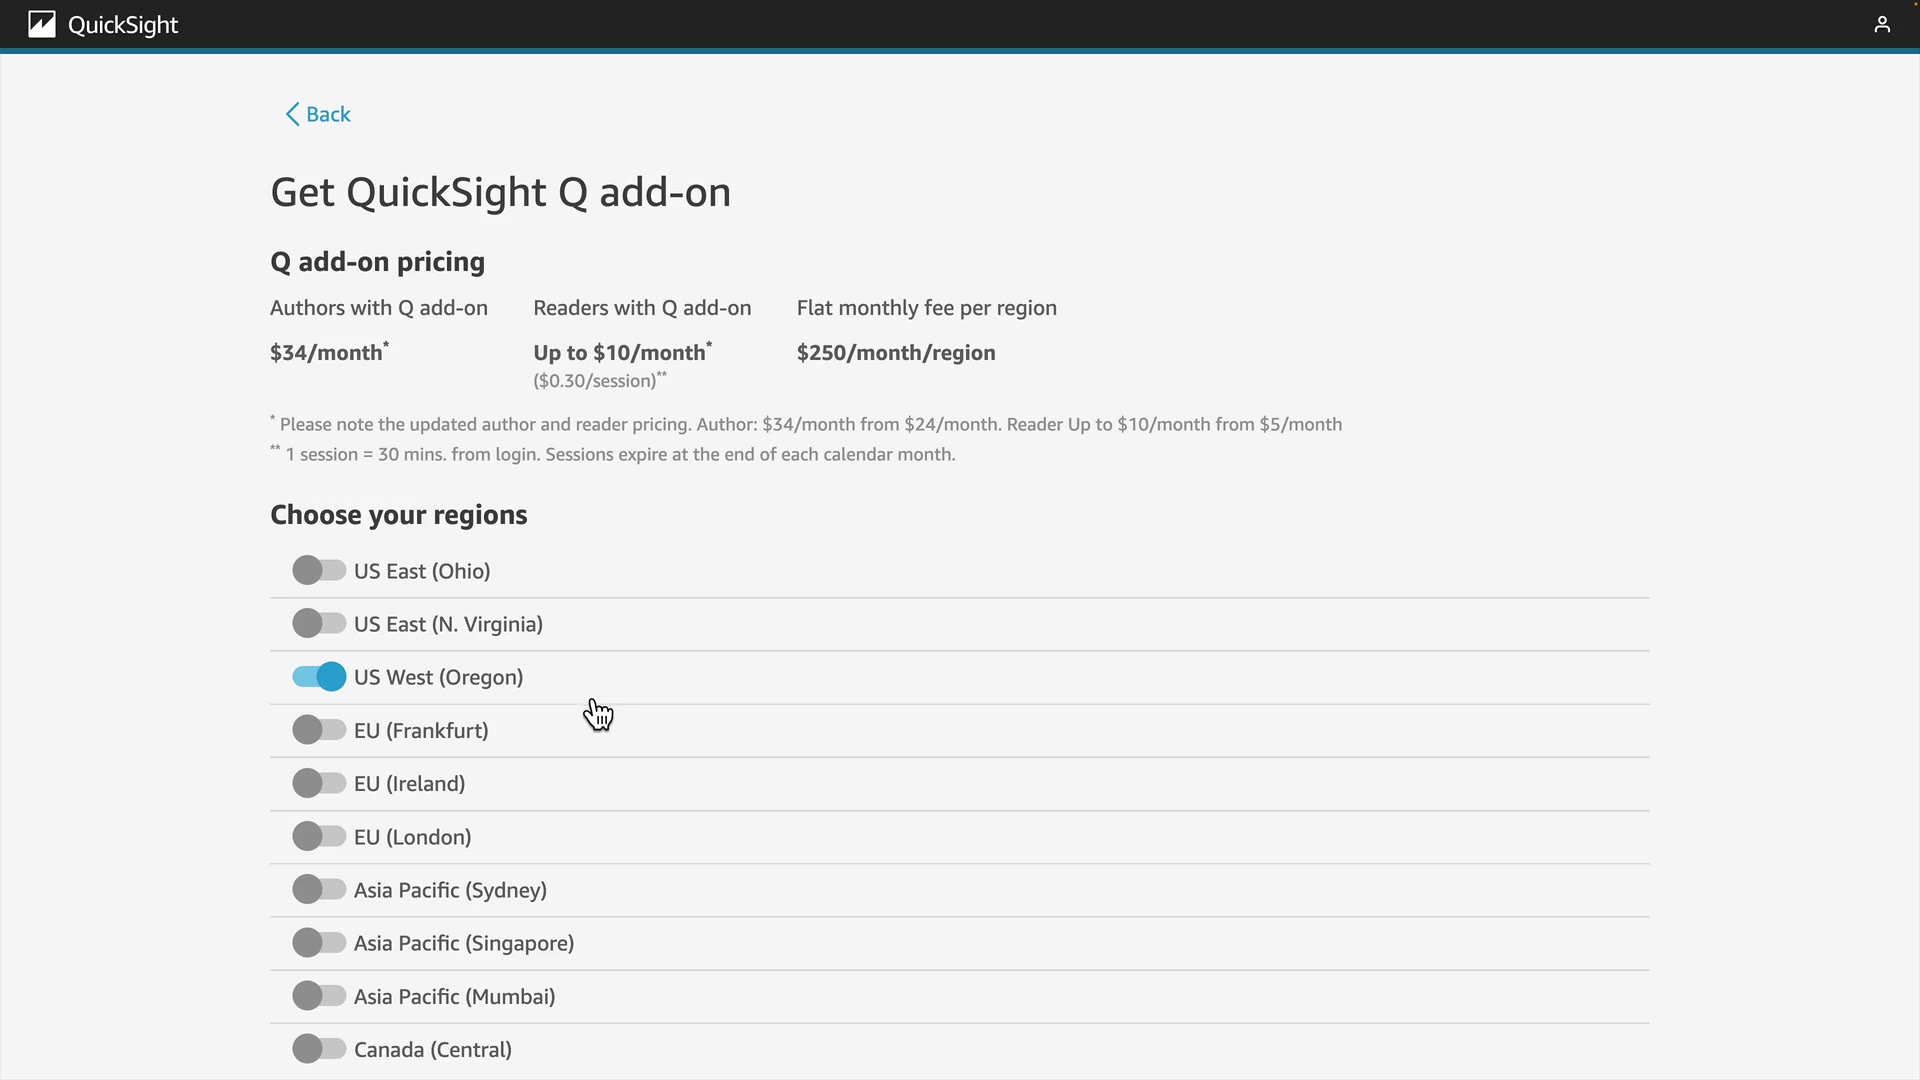Click the US West (Oregon) label

point(438,677)
